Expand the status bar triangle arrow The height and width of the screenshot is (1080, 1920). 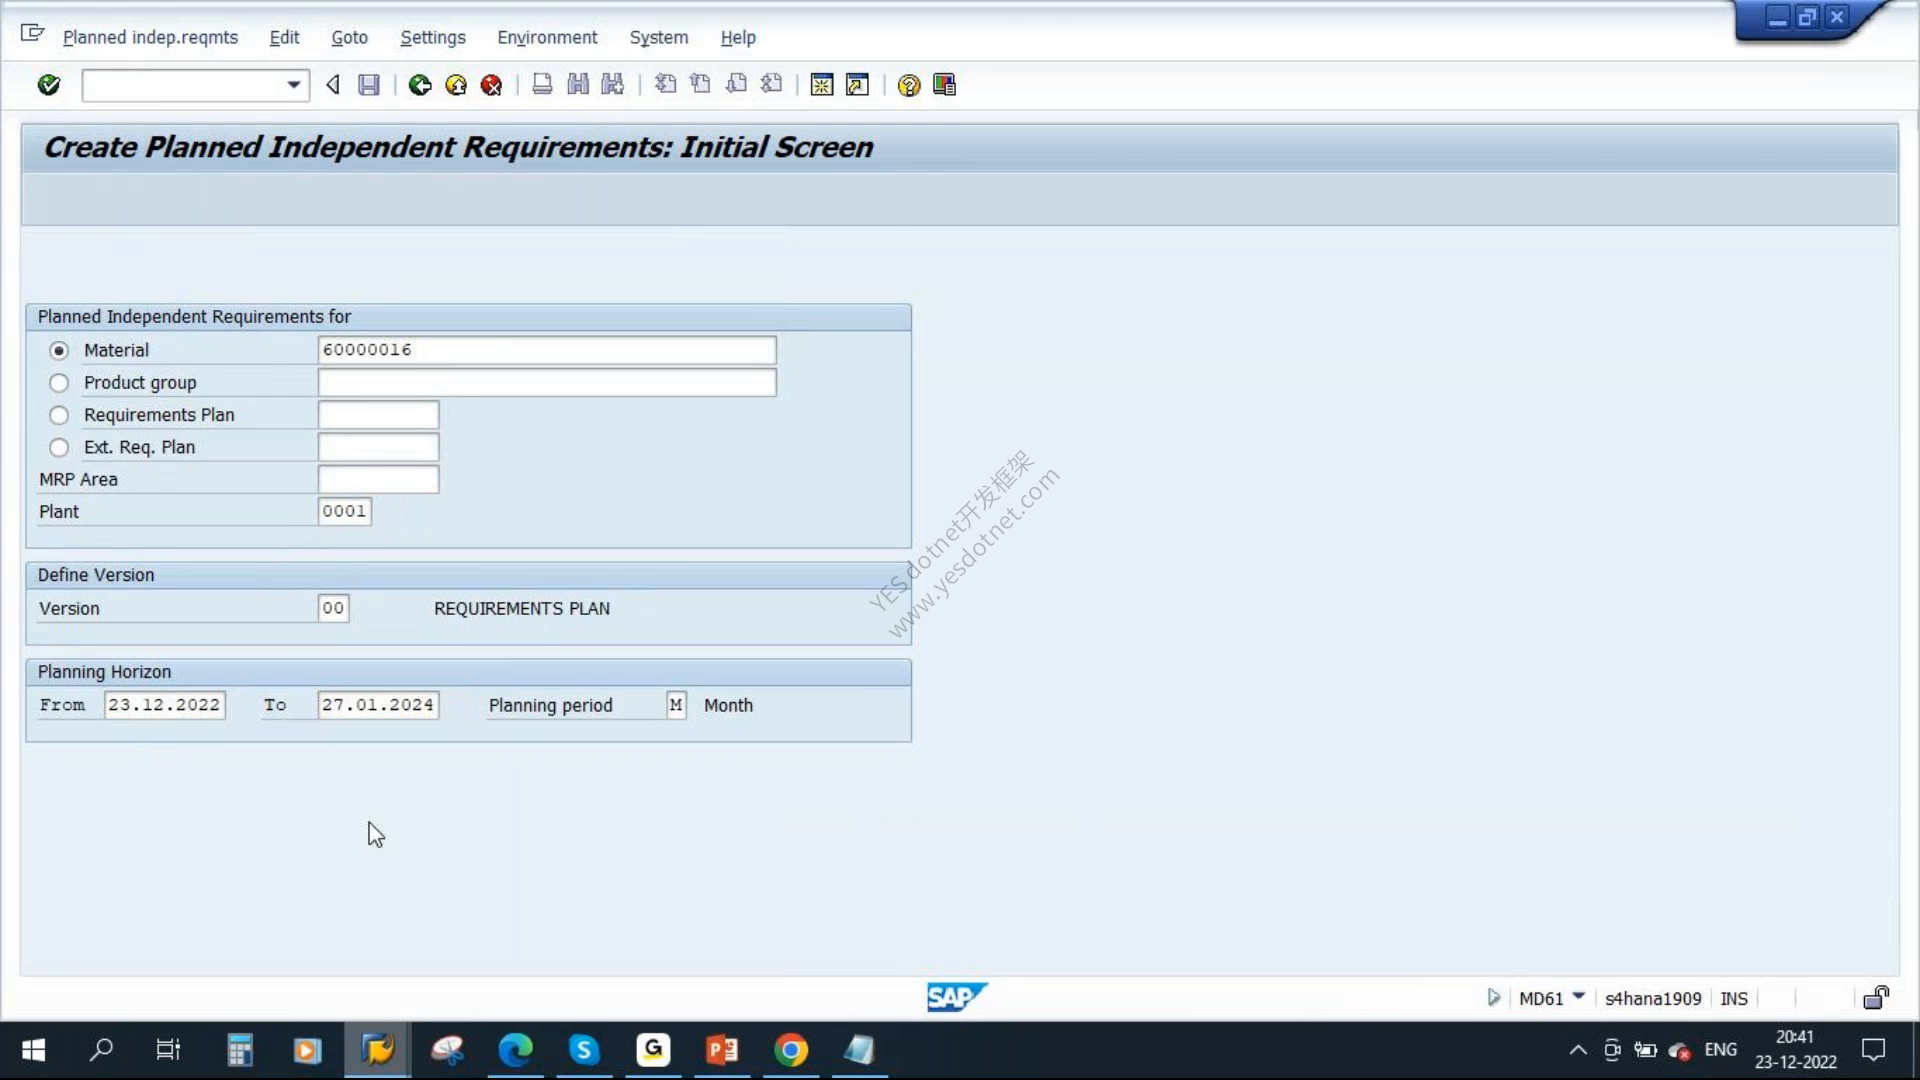coord(1493,997)
